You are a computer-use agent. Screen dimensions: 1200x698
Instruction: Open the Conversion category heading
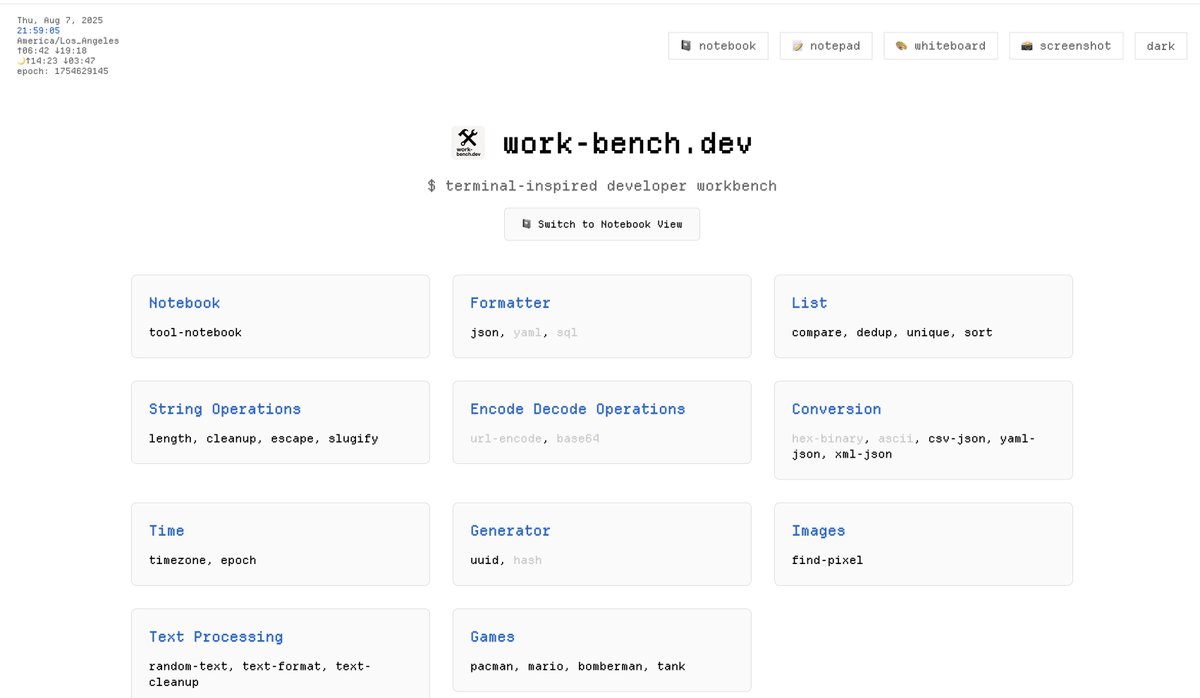836,409
